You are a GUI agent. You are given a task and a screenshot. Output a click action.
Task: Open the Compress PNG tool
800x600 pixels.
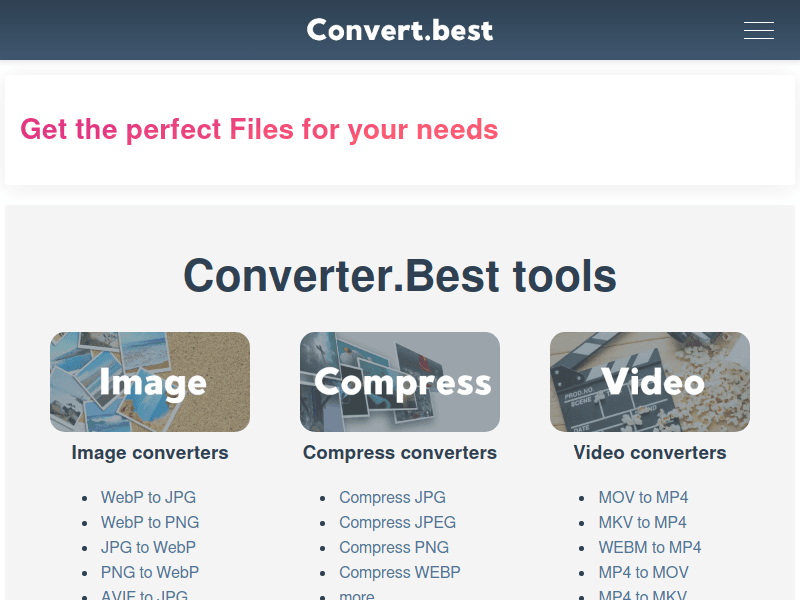[x=394, y=547]
